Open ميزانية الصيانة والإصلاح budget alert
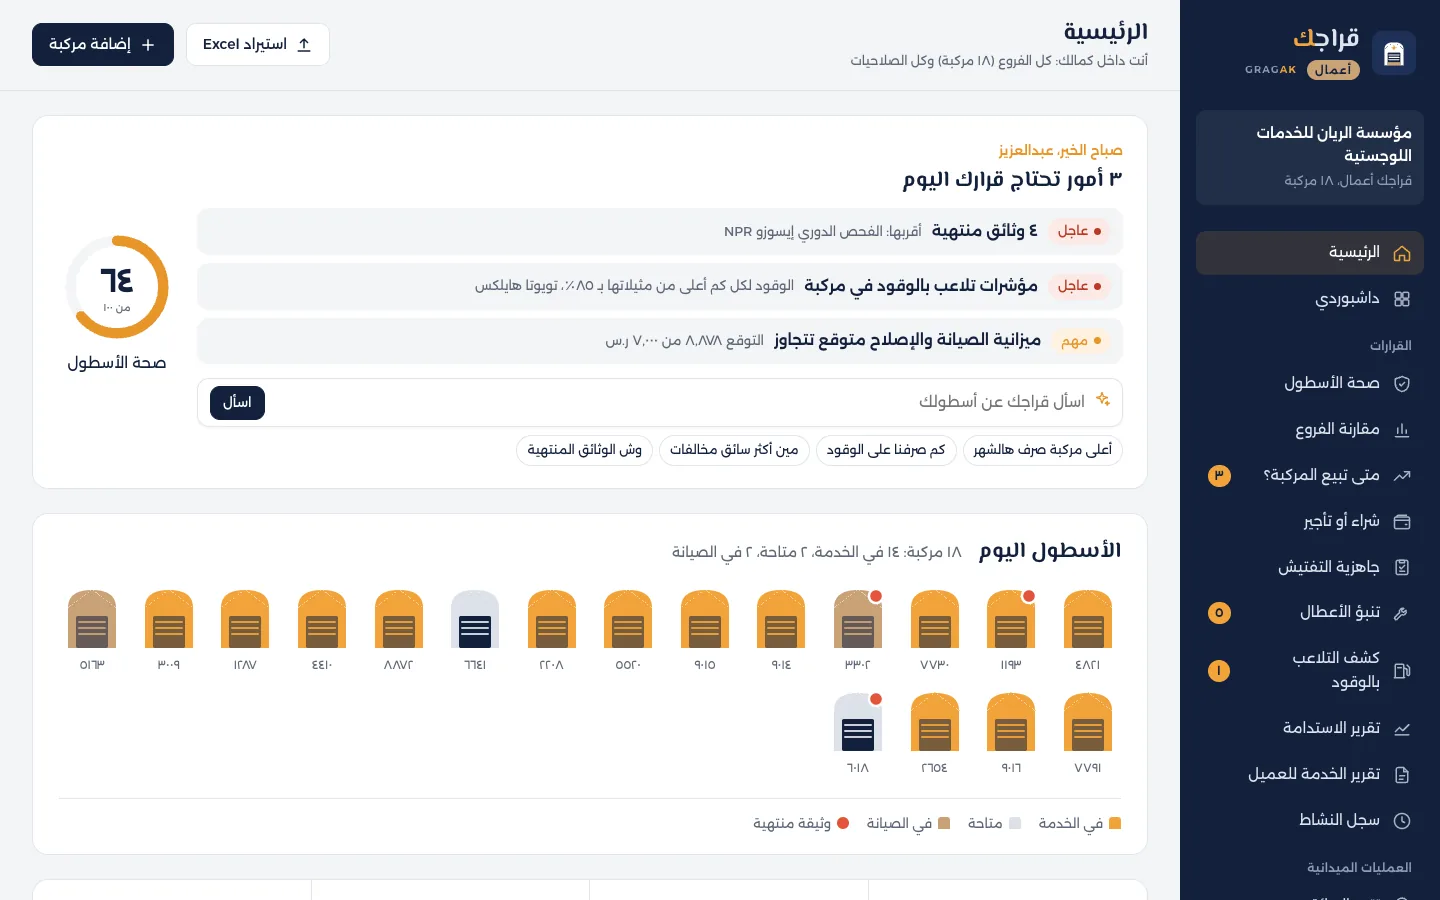 (660, 341)
